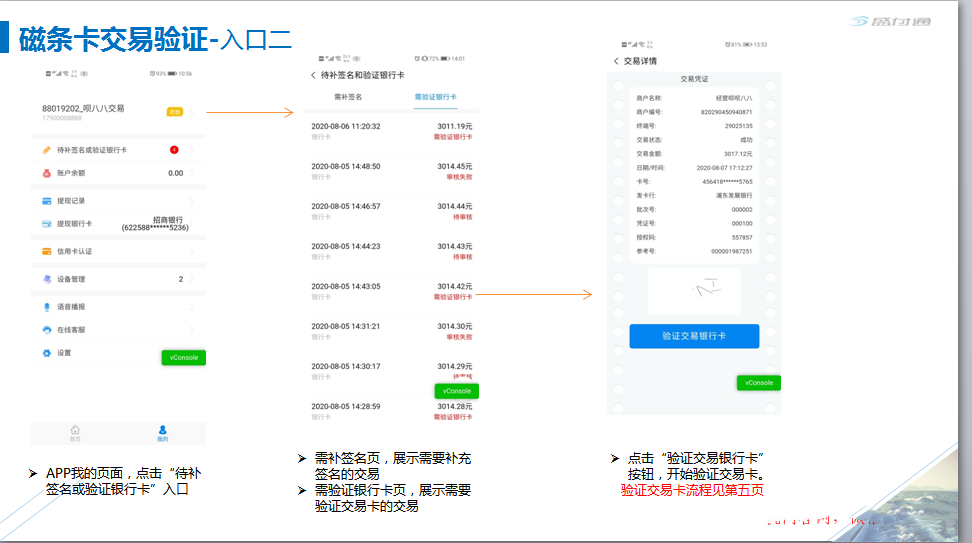Select the 需验证银行卡 tab
The height and width of the screenshot is (543, 972).
coord(435,97)
